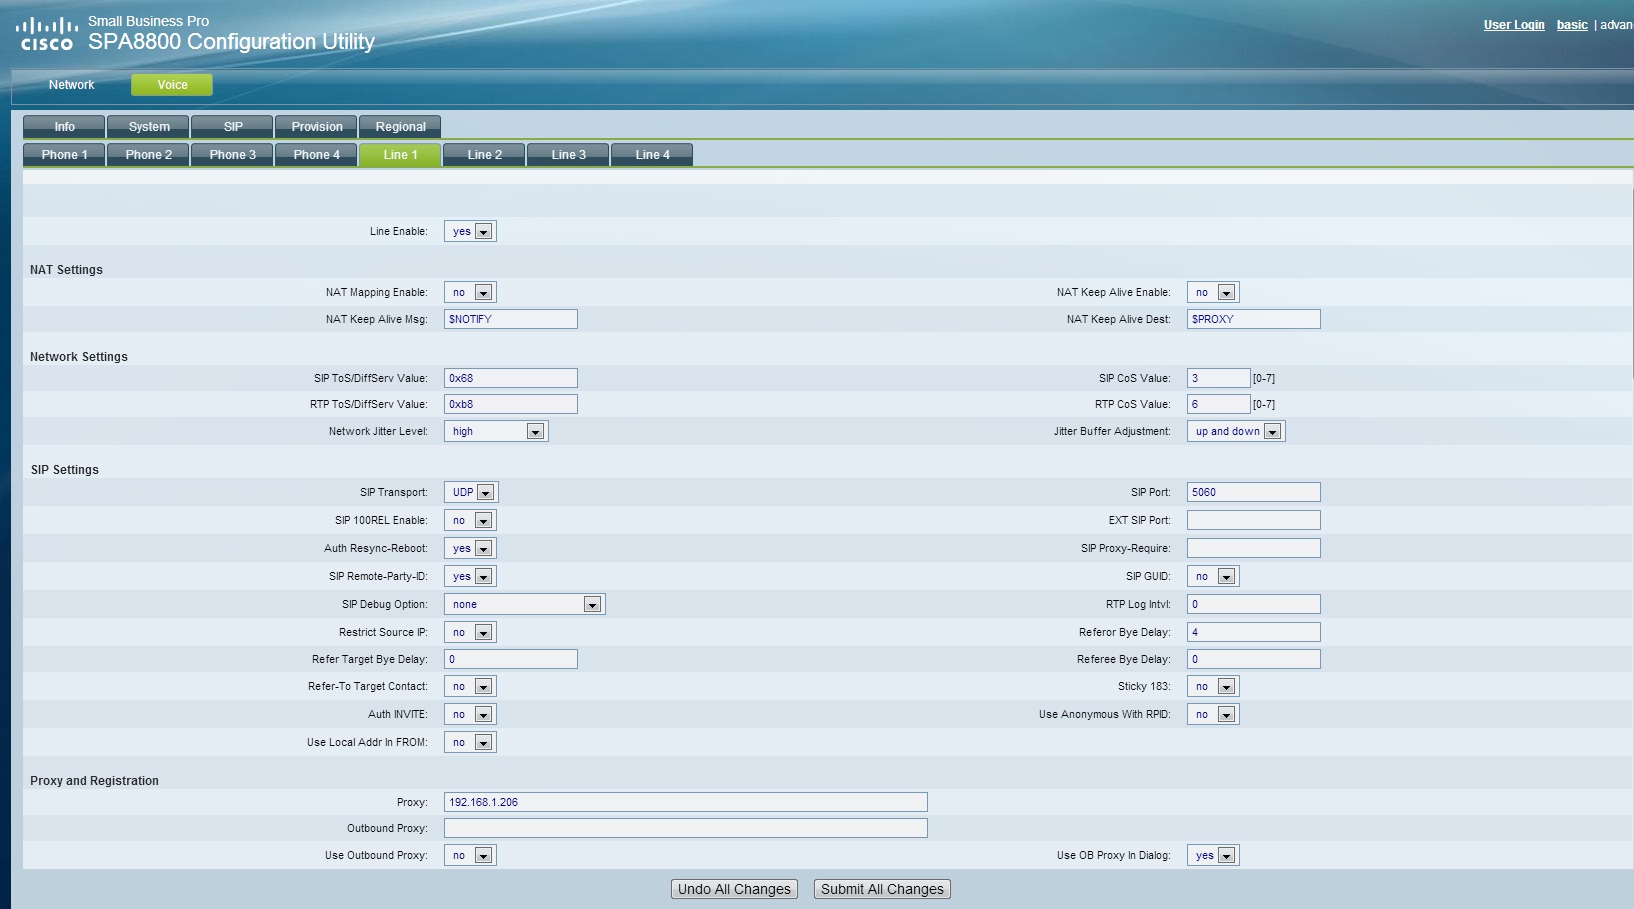This screenshot has width=1634, height=909.
Task: Expand the SIP Transport dropdown
Action: 471,493
